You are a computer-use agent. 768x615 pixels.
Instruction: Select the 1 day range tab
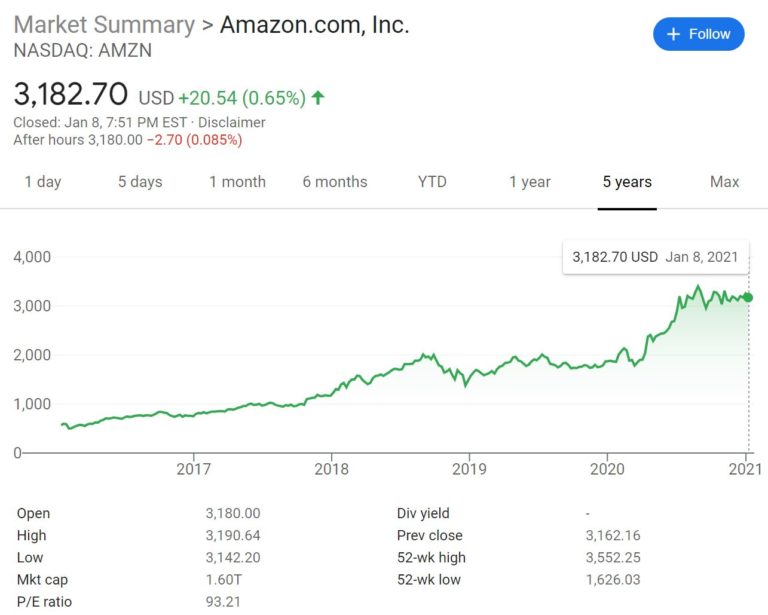coord(43,182)
